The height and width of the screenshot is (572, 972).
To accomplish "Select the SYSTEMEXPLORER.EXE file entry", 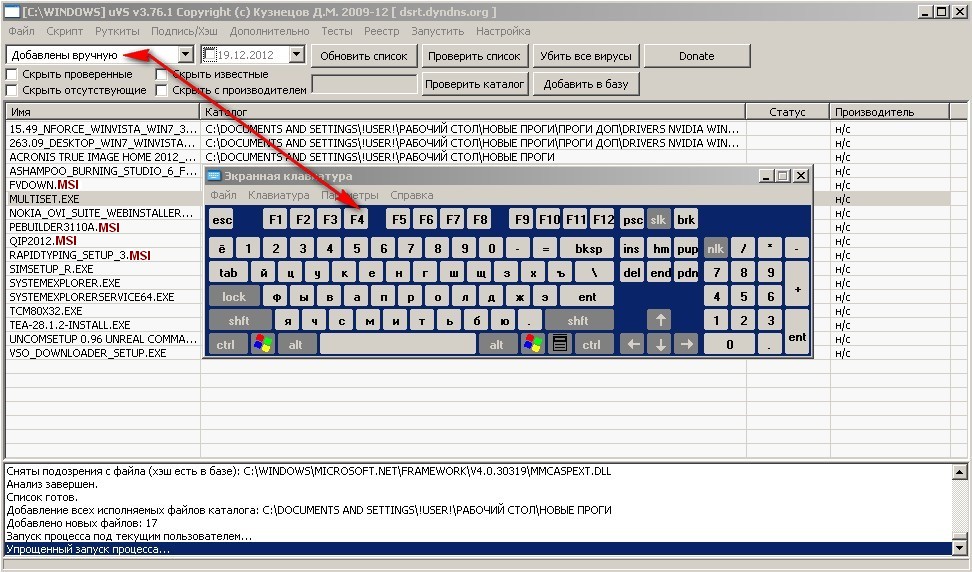I will pos(64,283).
